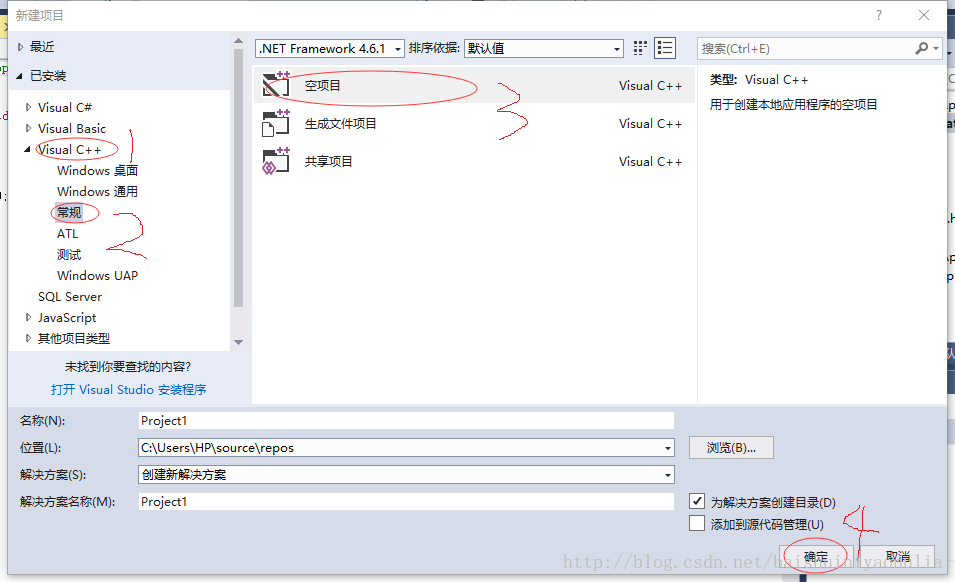Open the 排序依据 默认值 dropdown
Screen dimensions: 955x582
pos(544,48)
